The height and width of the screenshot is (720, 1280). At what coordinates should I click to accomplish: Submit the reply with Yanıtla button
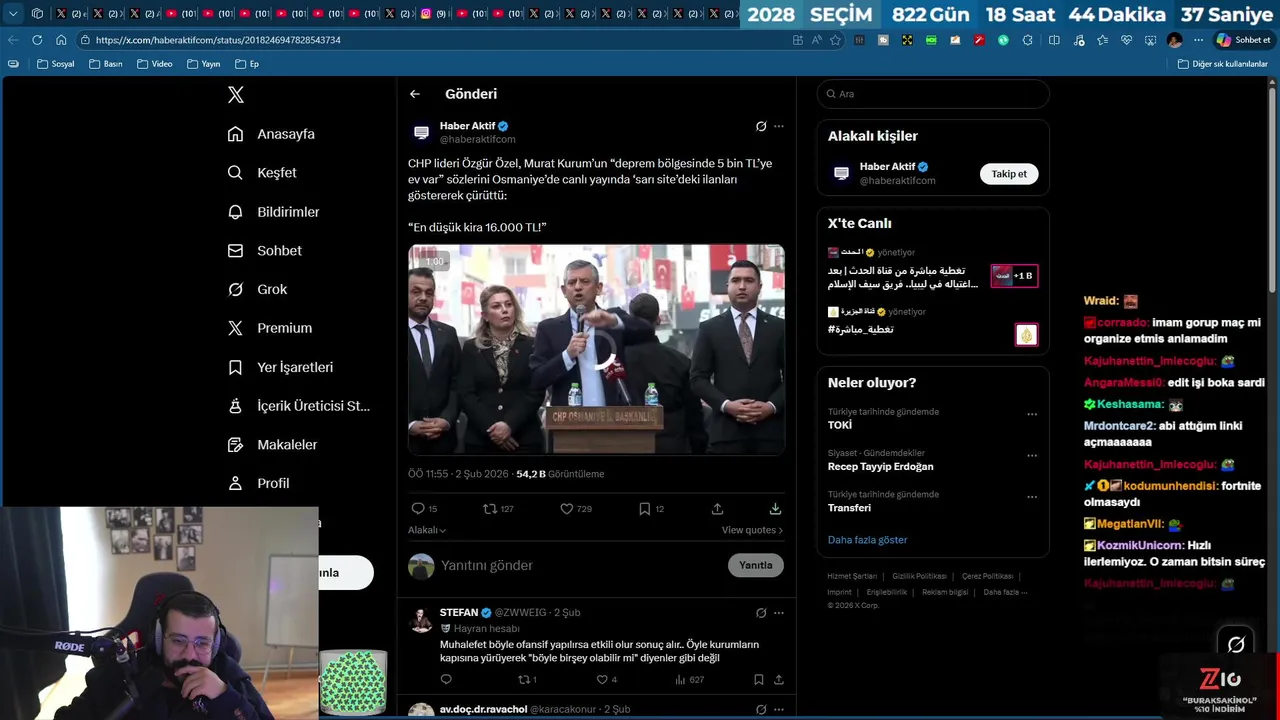coord(756,565)
